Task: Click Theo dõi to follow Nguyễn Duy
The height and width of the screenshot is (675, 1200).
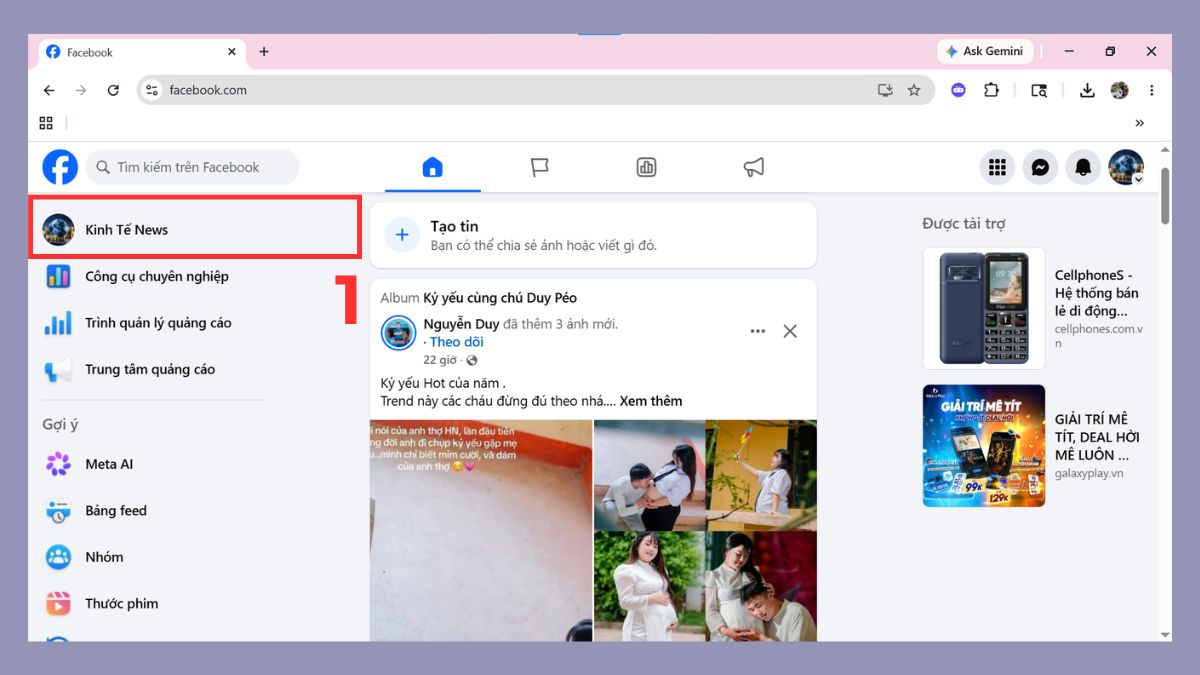Action: pyautogui.click(x=457, y=342)
